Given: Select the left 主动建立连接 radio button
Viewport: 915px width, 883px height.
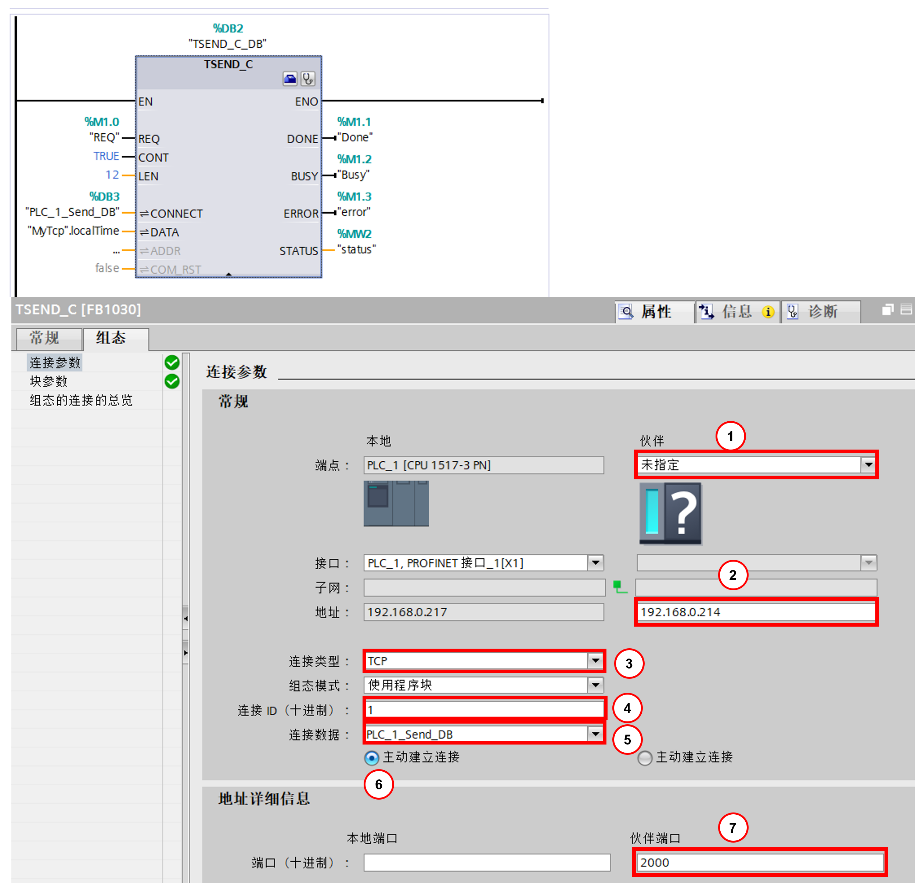Looking at the screenshot, I should point(372,758).
